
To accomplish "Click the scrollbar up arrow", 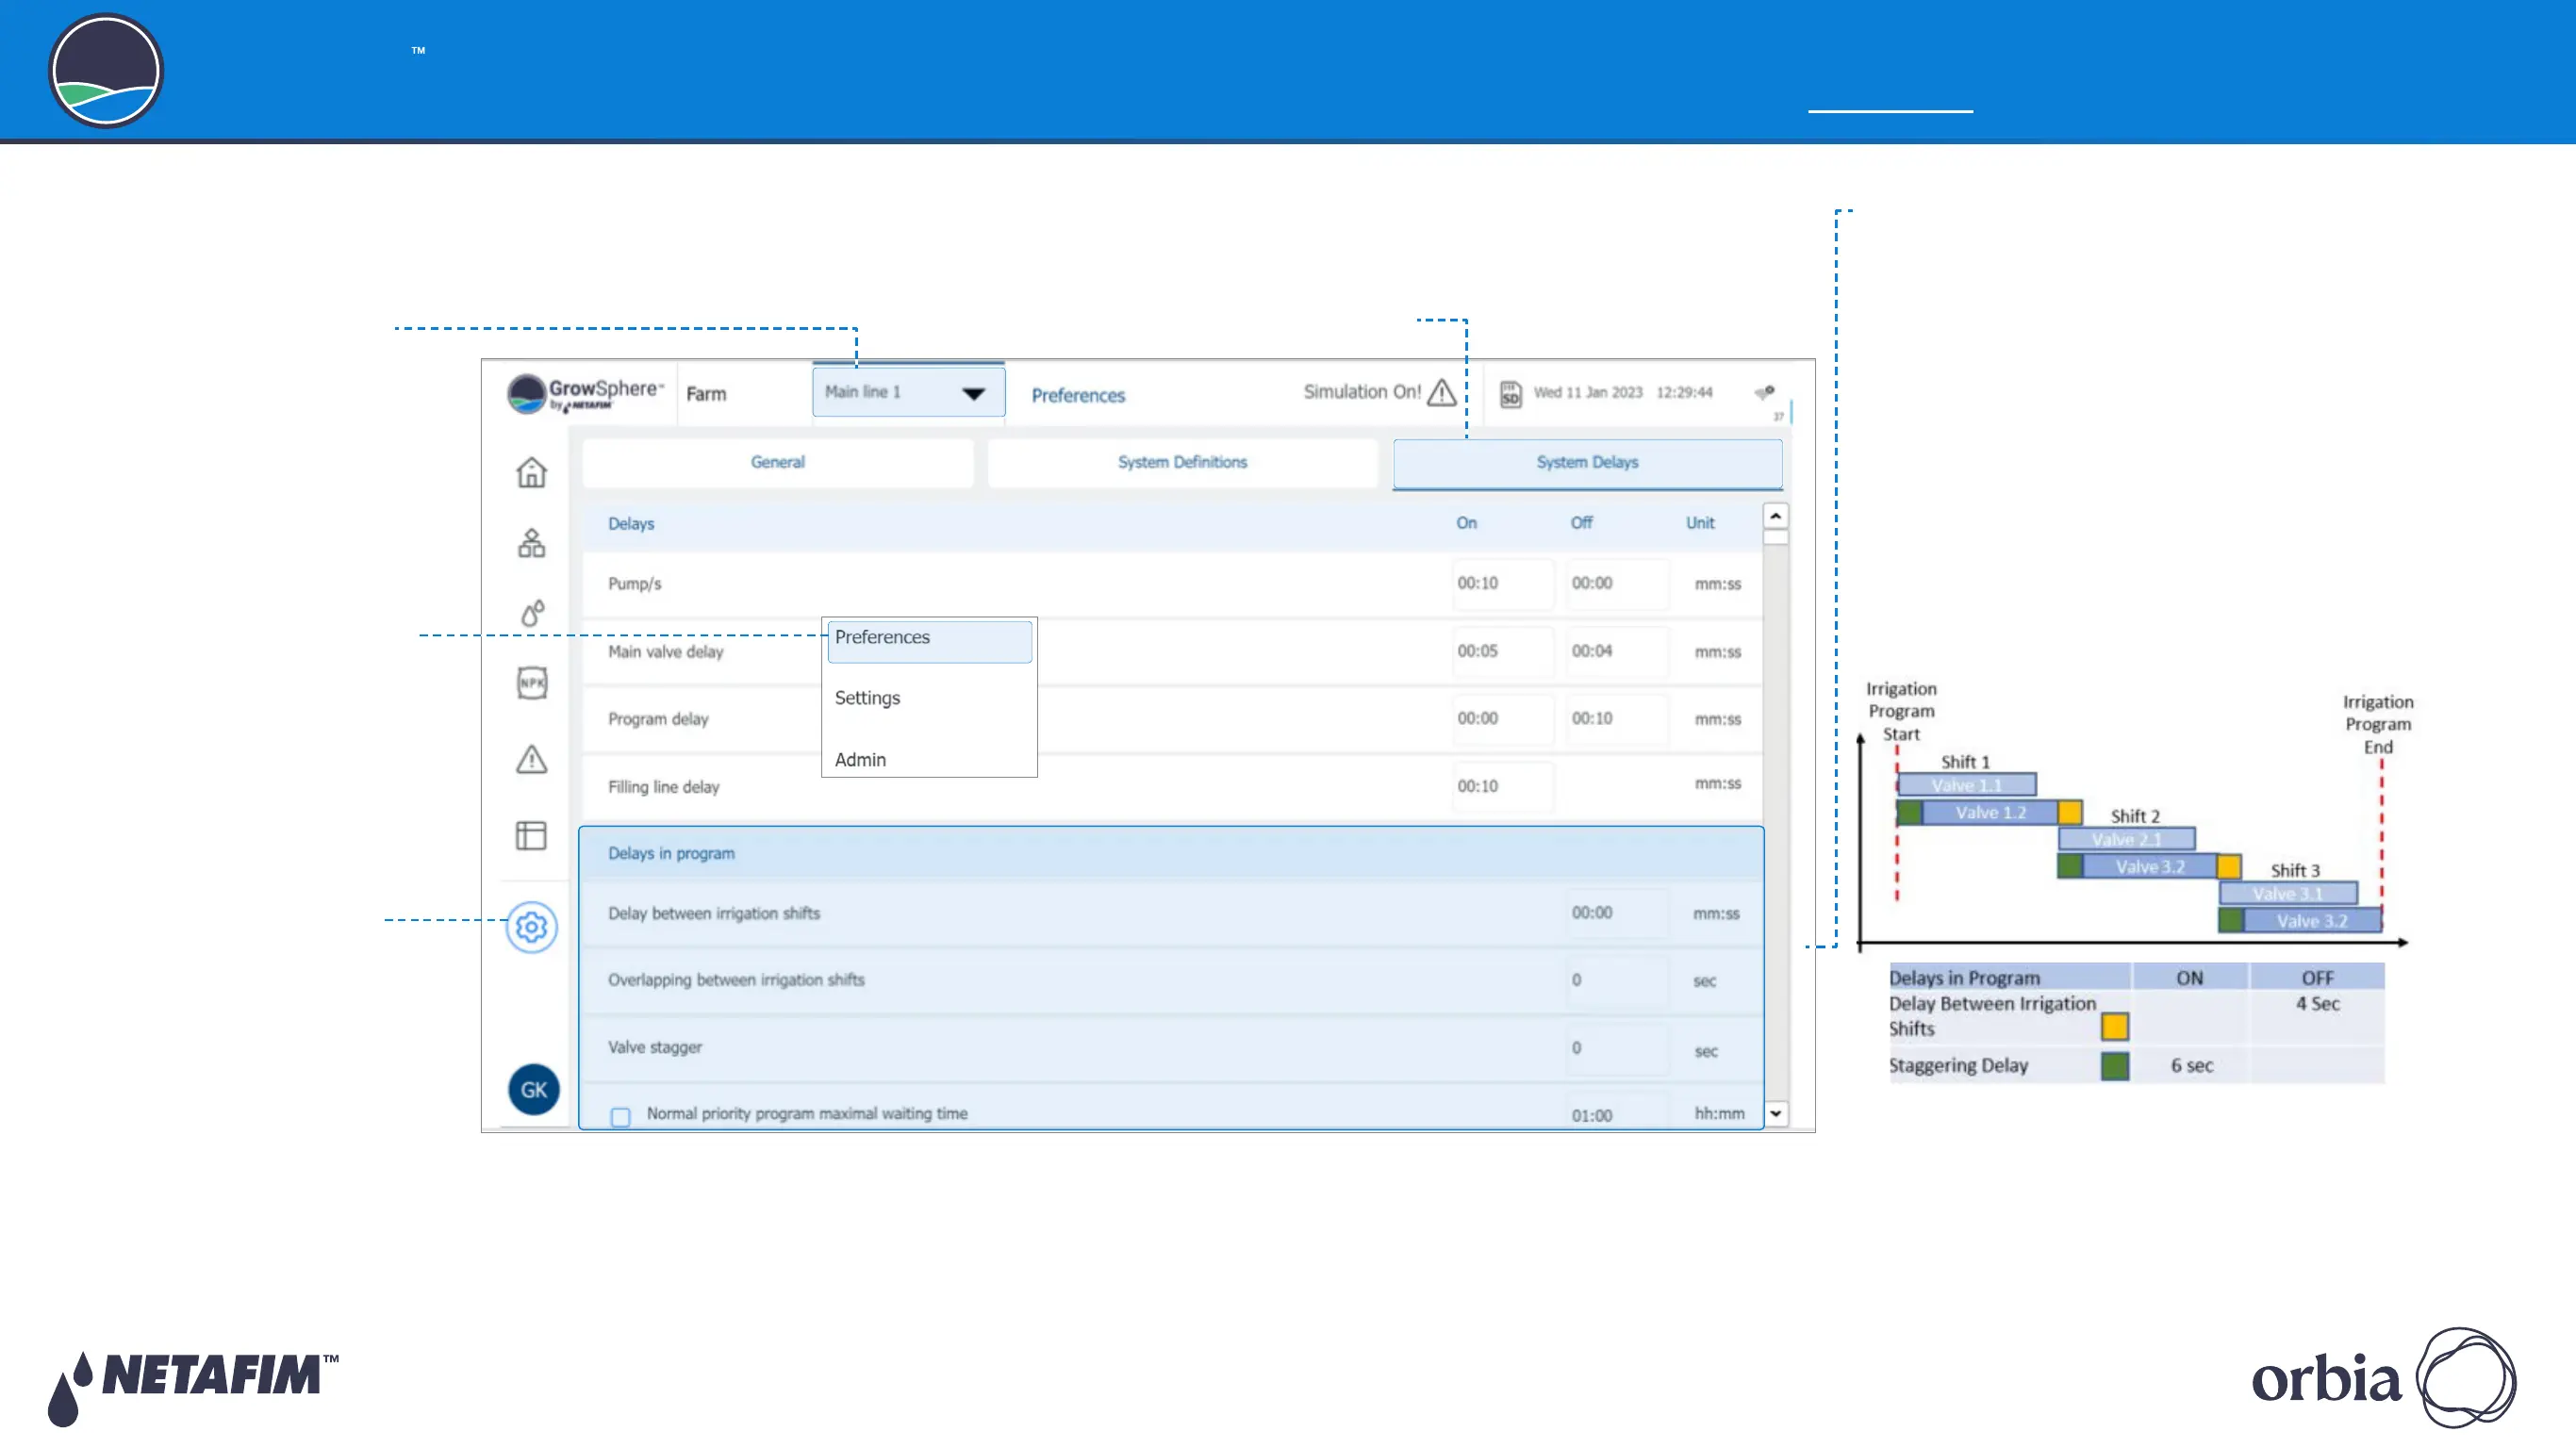I will click(x=1775, y=516).
